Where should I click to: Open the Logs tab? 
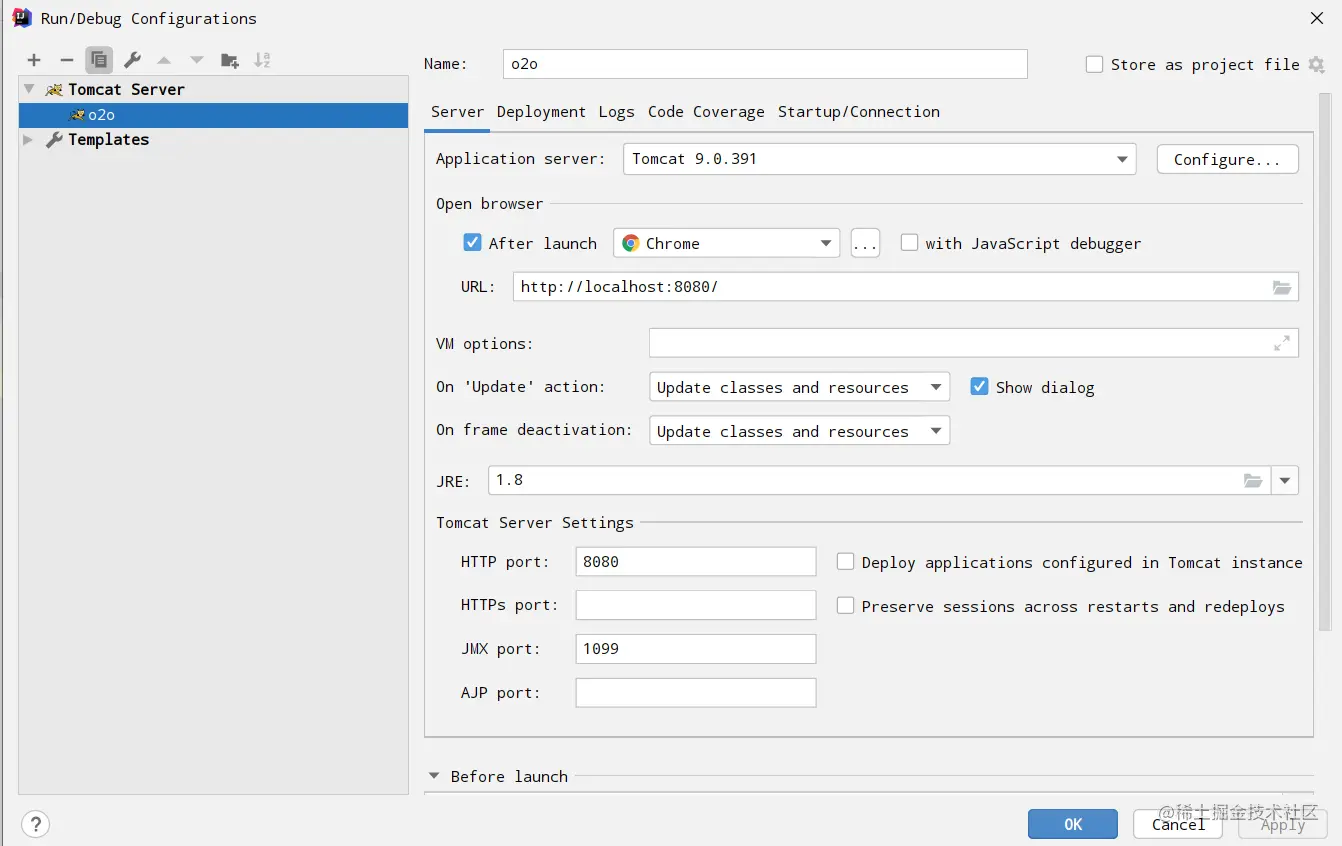click(616, 112)
